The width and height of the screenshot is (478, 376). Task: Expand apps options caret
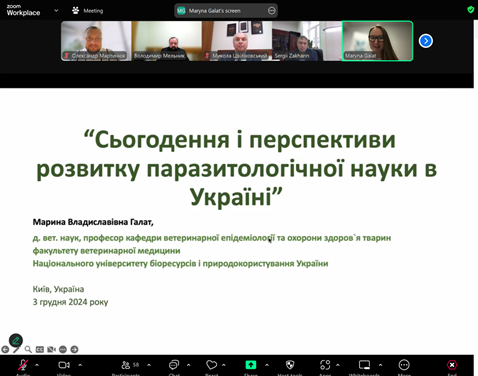click(x=337, y=365)
